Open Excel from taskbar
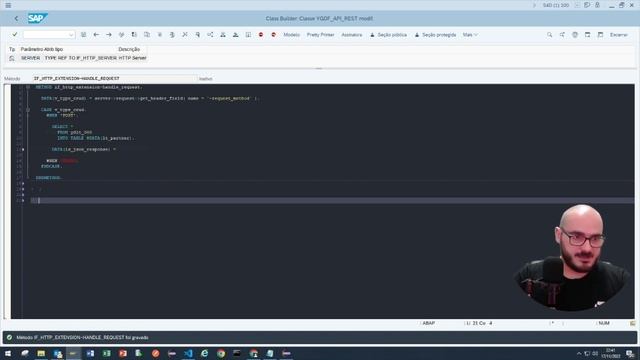This screenshot has height=360, width=640. [107, 353]
